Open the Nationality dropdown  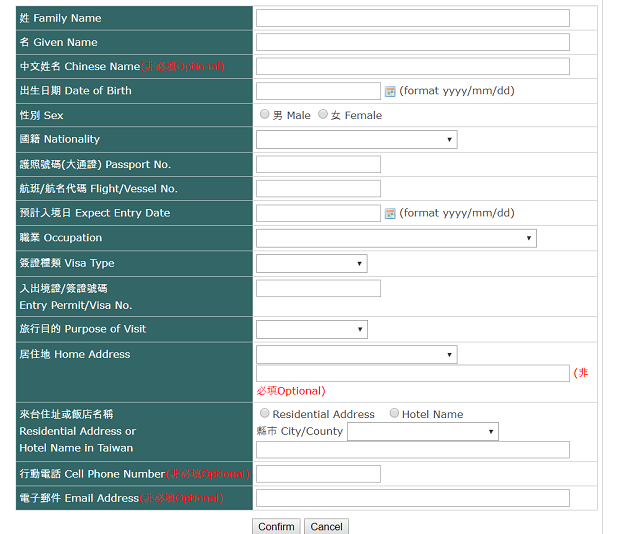tap(356, 140)
